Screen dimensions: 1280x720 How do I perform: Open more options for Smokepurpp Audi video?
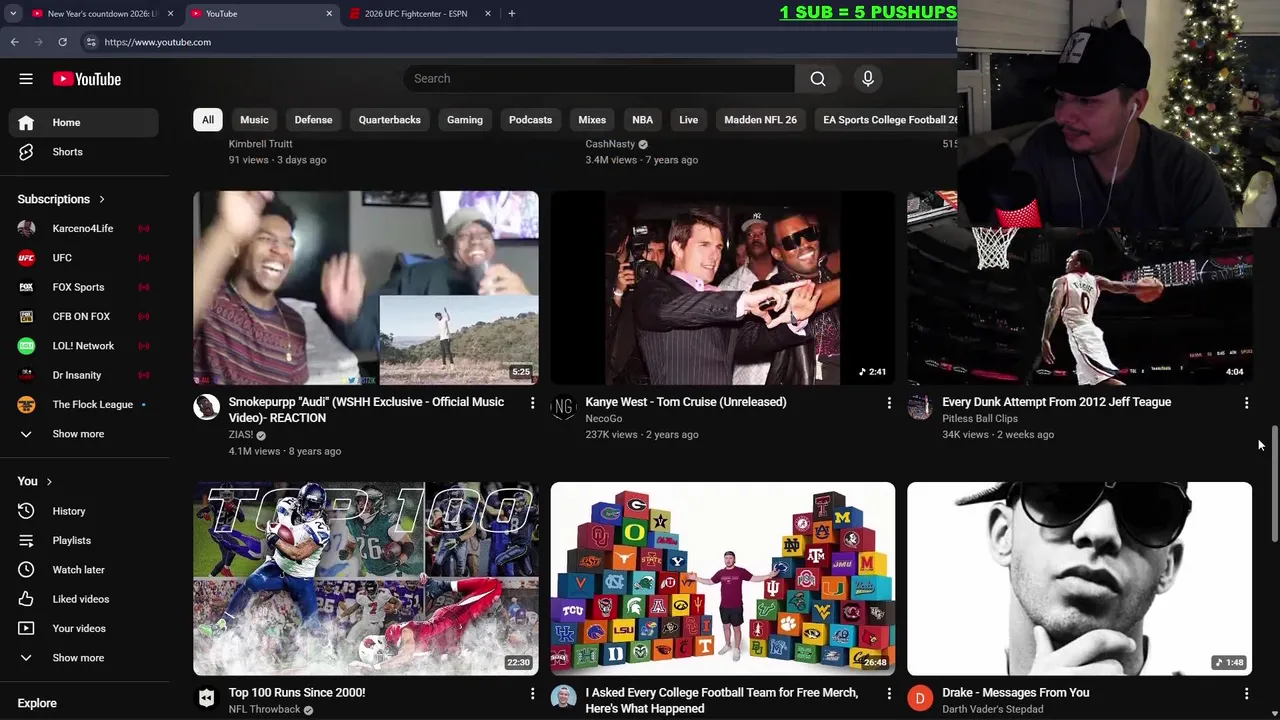coord(532,403)
